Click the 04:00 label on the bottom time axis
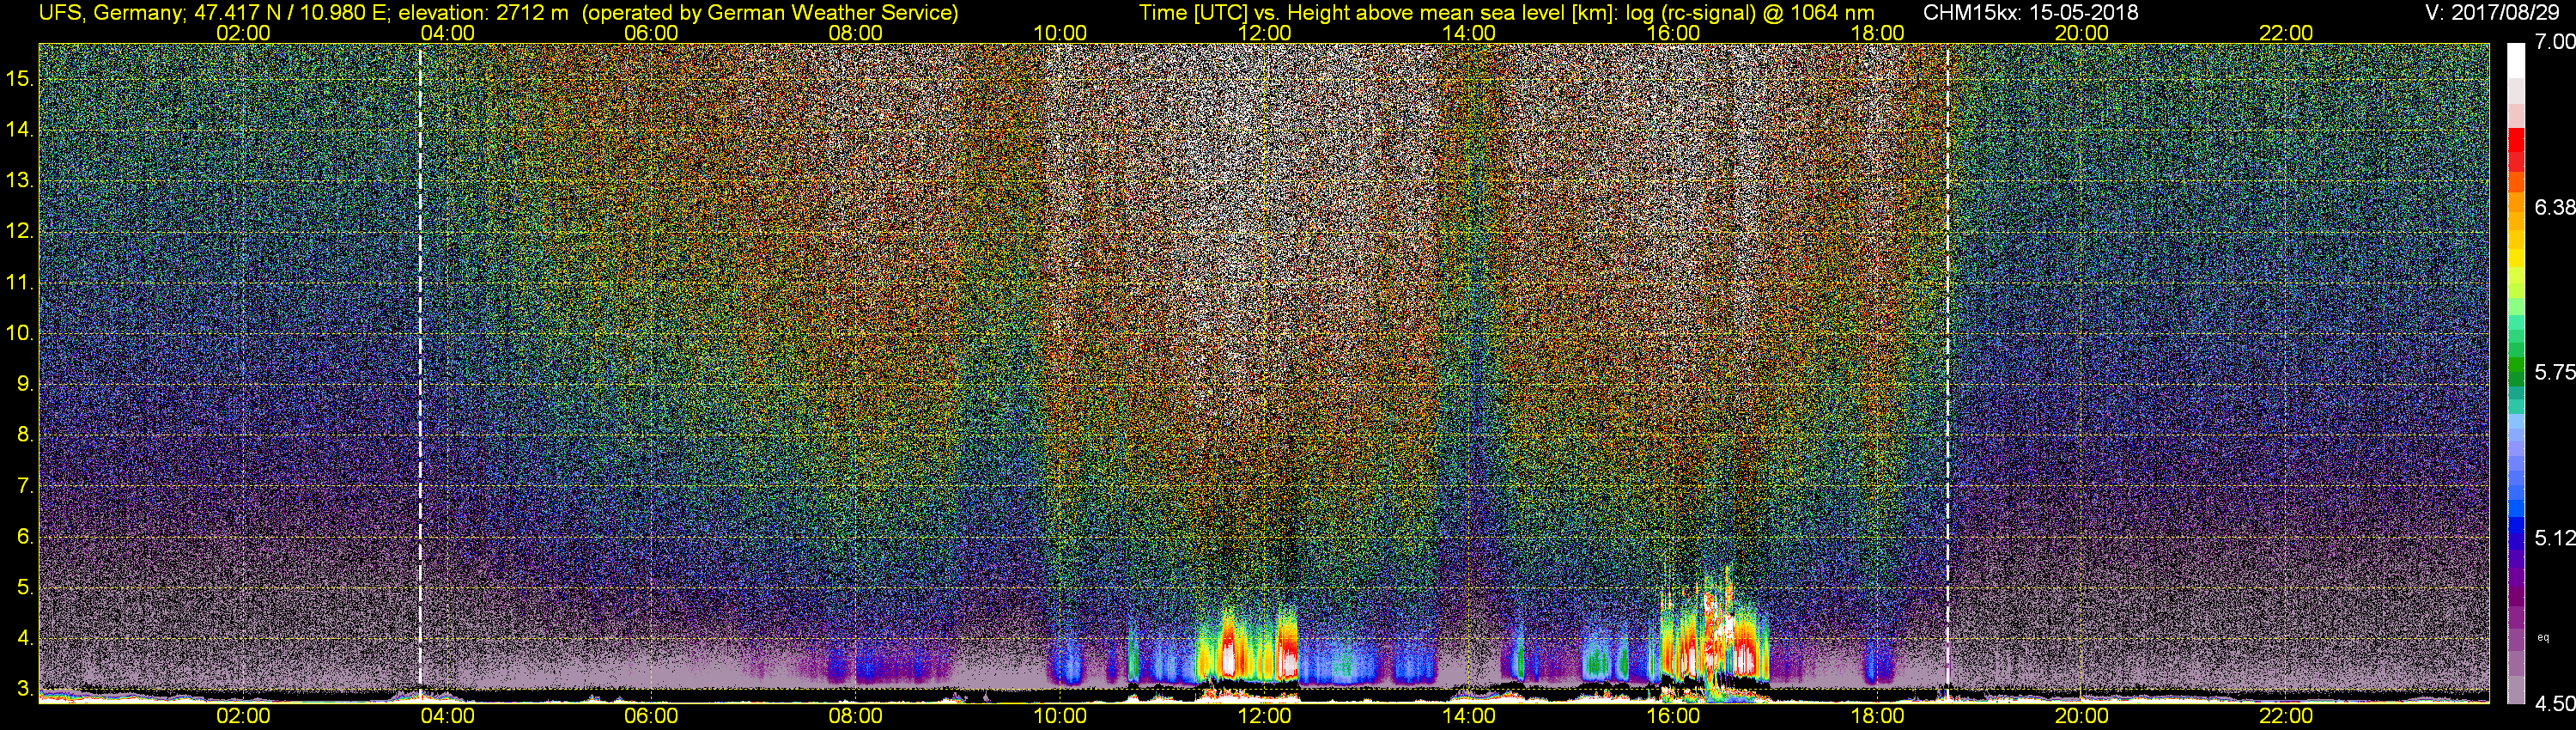This screenshot has width=2576, height=730. [447, 716]
